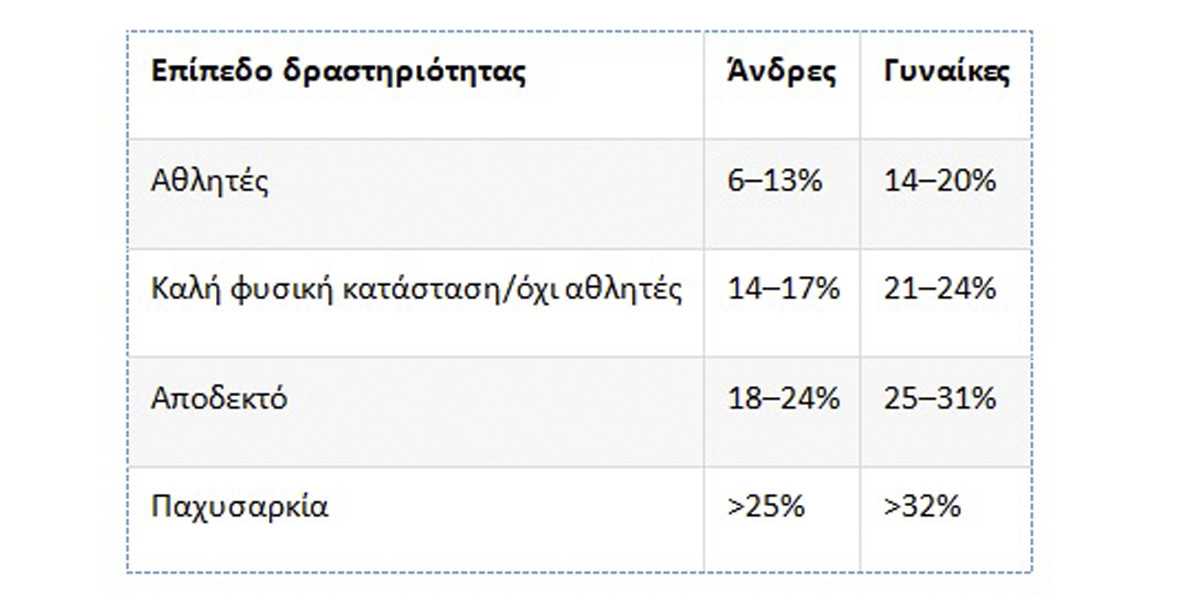Select the "14–20%" cell
Viewport: 1200px width, 600px height.
pyautogui.click(x=940, y=182)
